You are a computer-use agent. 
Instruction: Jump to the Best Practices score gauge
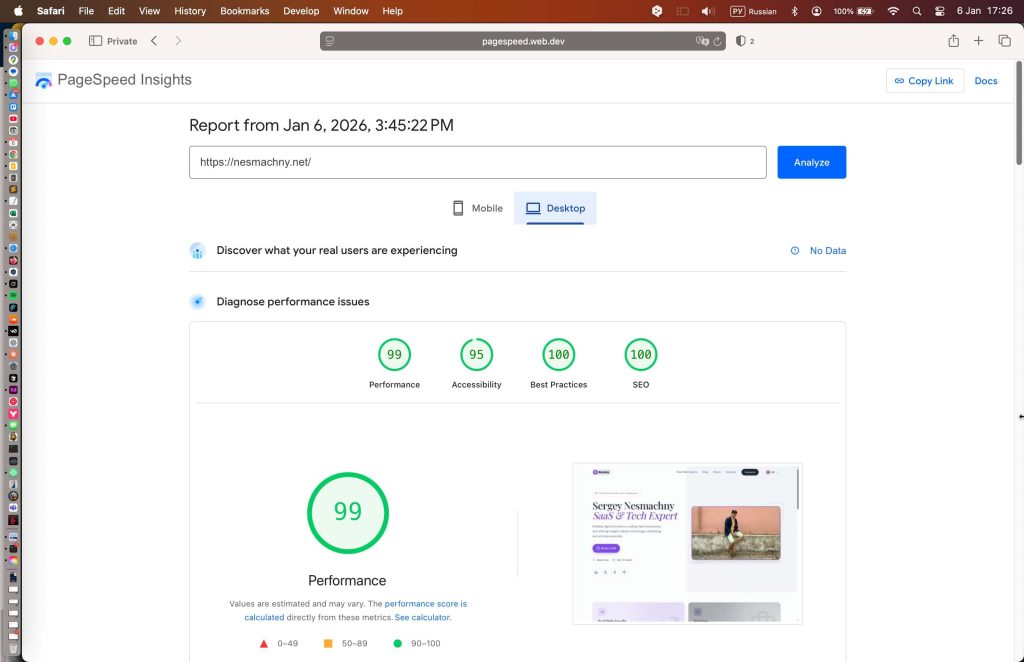coord(558,355)
